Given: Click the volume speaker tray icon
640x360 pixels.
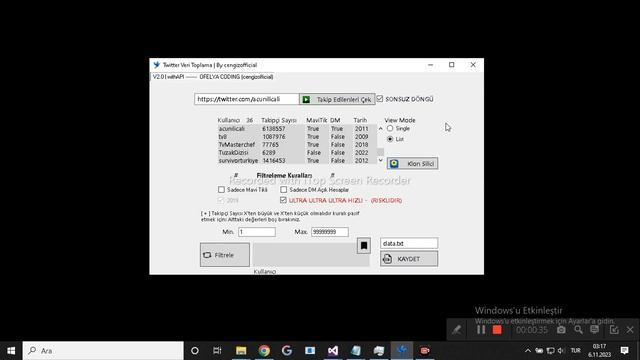Looking at the screenshot, I should 561,351.
